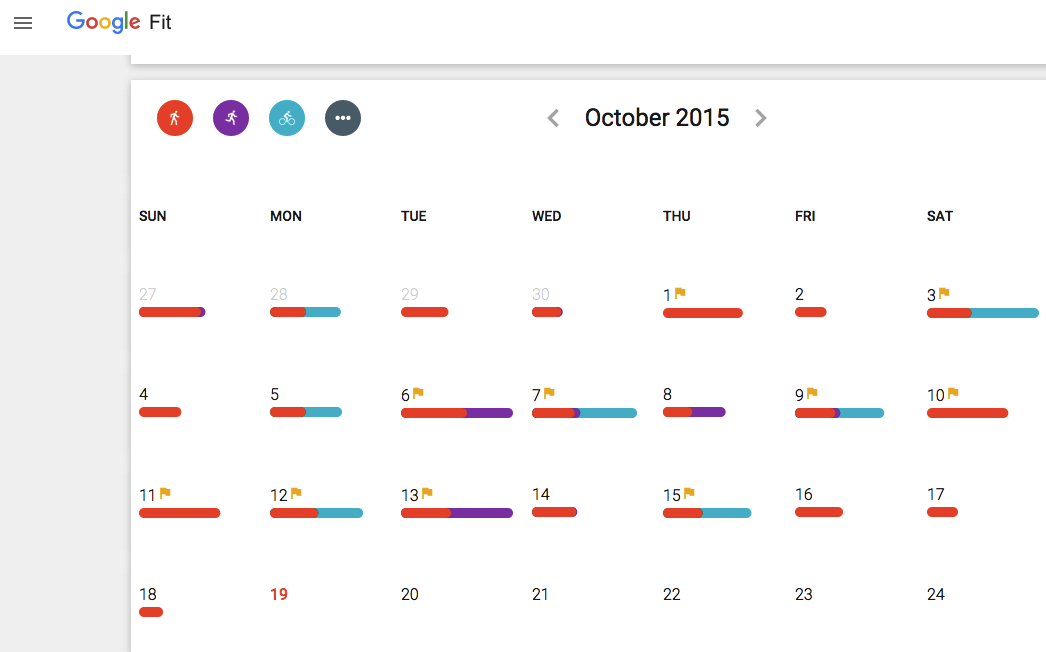Image resolution: width=1046 pixels, height=652 pixels.
Task: Open the navigation hamburger menu
Action: point(23,23)
